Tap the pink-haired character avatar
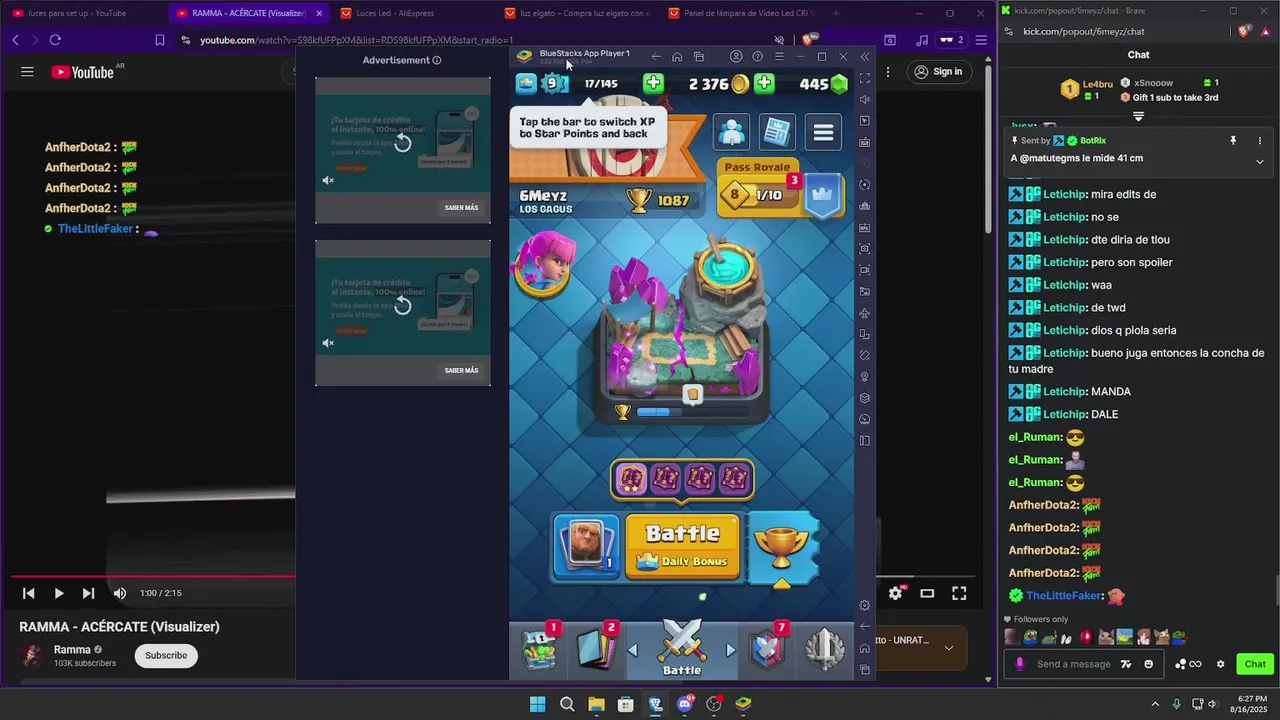The image size is (1280, 720). point(545,263)
